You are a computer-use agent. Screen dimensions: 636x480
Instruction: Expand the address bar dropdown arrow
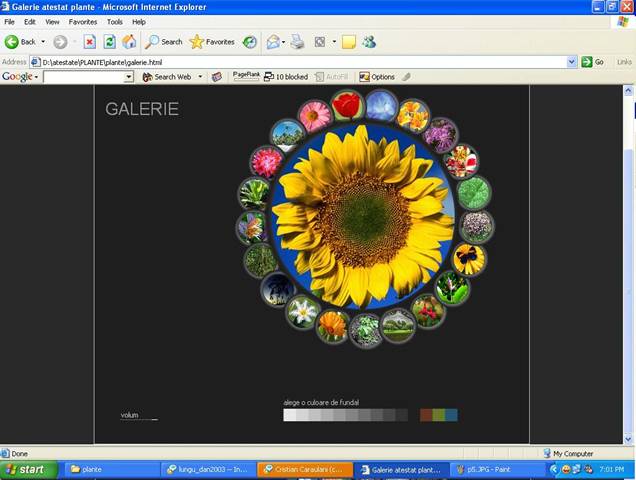[x=572, y=62]
